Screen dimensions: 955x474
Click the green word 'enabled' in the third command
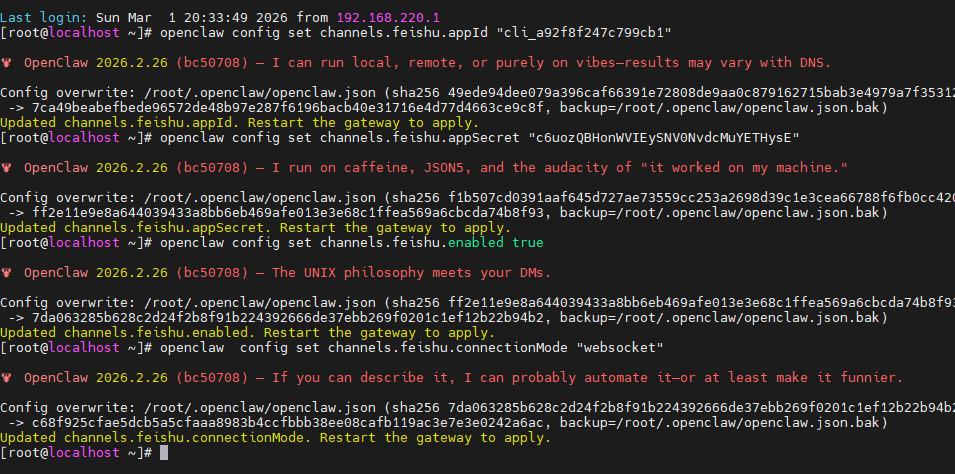tap(476, 242)
